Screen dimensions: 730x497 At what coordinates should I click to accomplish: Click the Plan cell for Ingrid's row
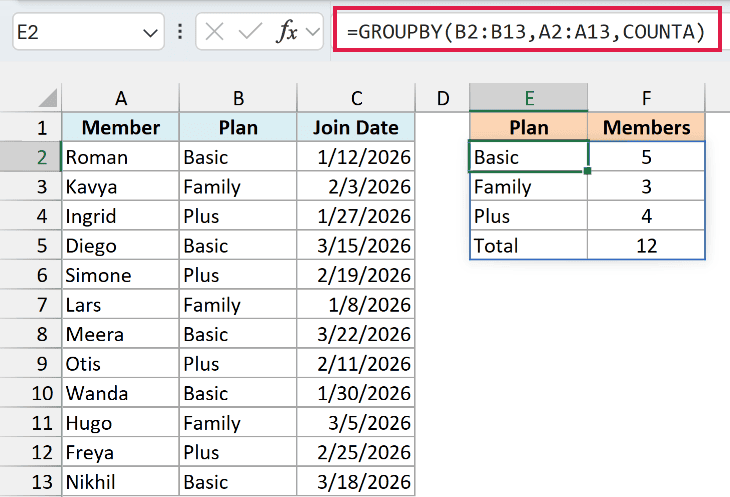pyautogui.click(x=238, y=216)
